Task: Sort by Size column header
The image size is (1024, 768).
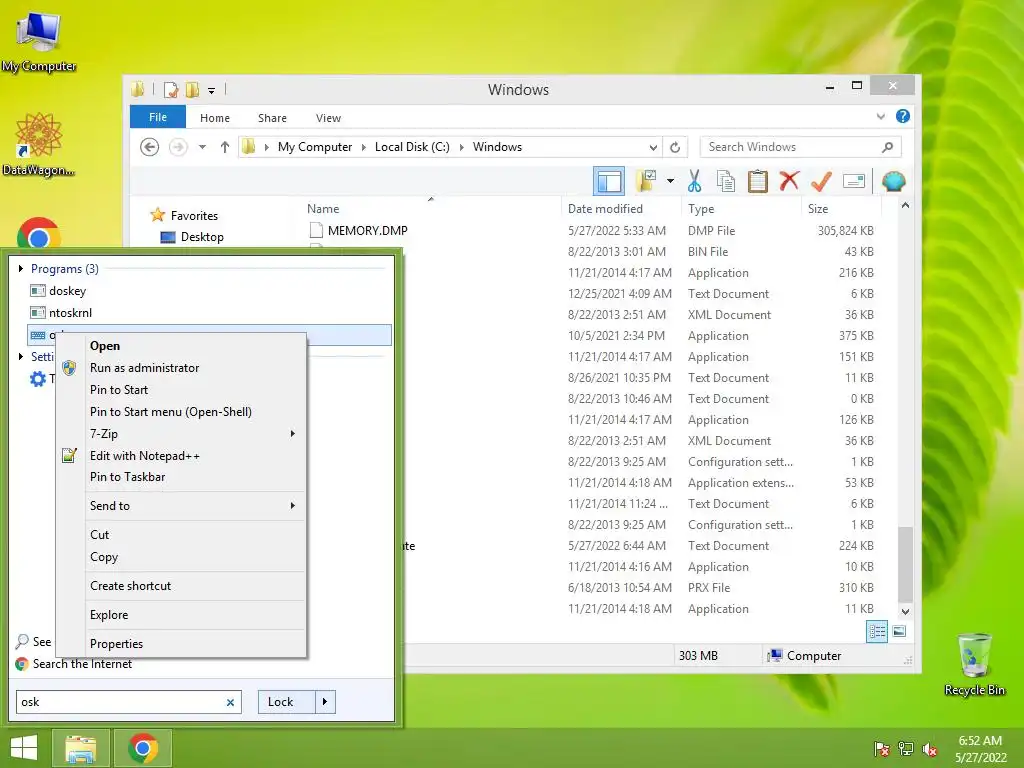Action: point(818,209)
